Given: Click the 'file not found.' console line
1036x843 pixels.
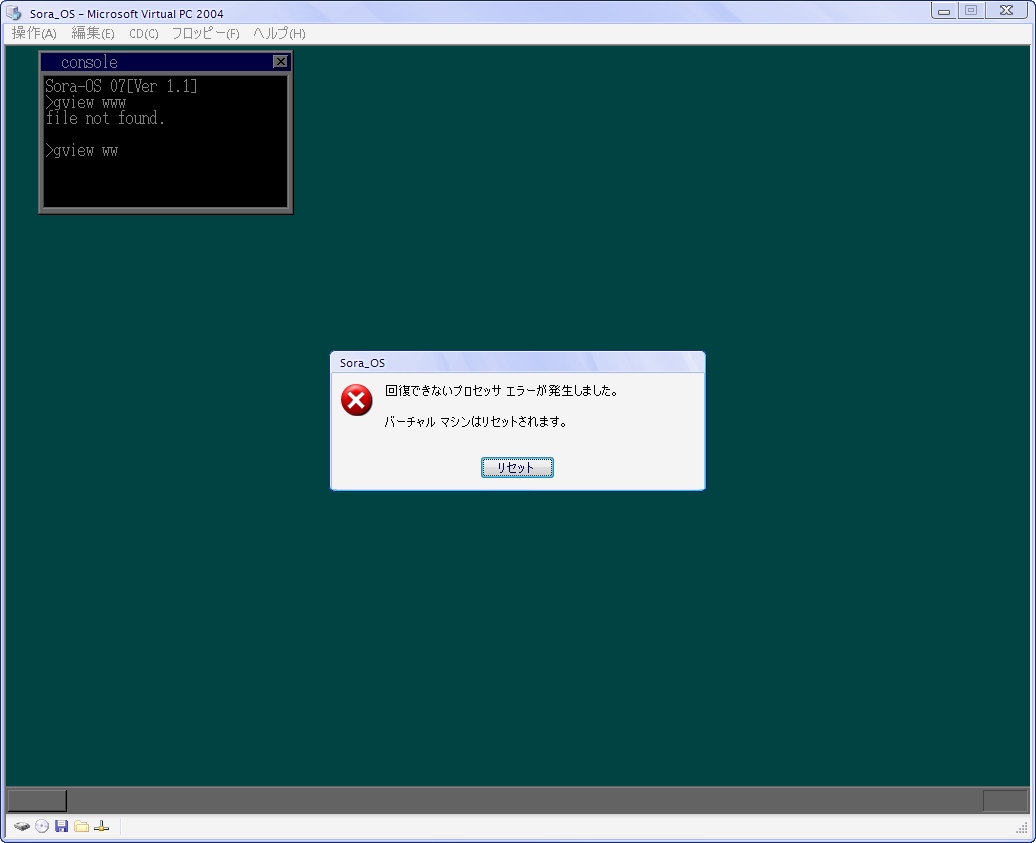Looking at the screenshot, I should [x=105, y=118].
